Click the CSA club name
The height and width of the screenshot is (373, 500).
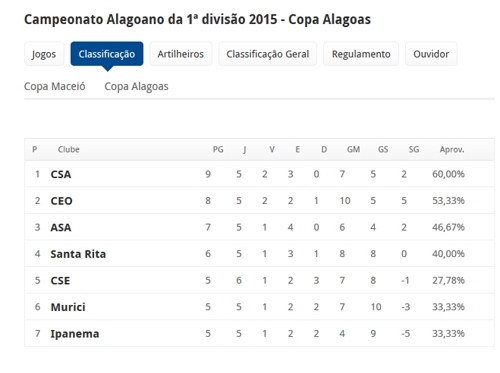[x=61, y=174]
